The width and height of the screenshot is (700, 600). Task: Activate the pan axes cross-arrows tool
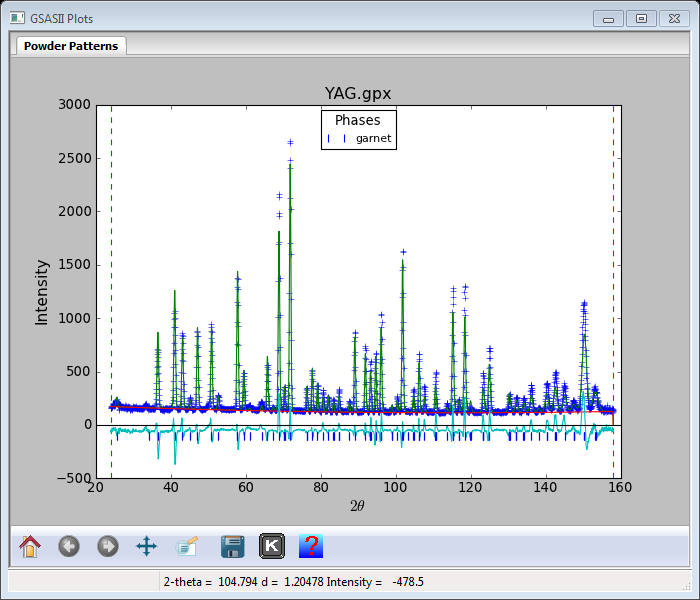pos(146,546)
